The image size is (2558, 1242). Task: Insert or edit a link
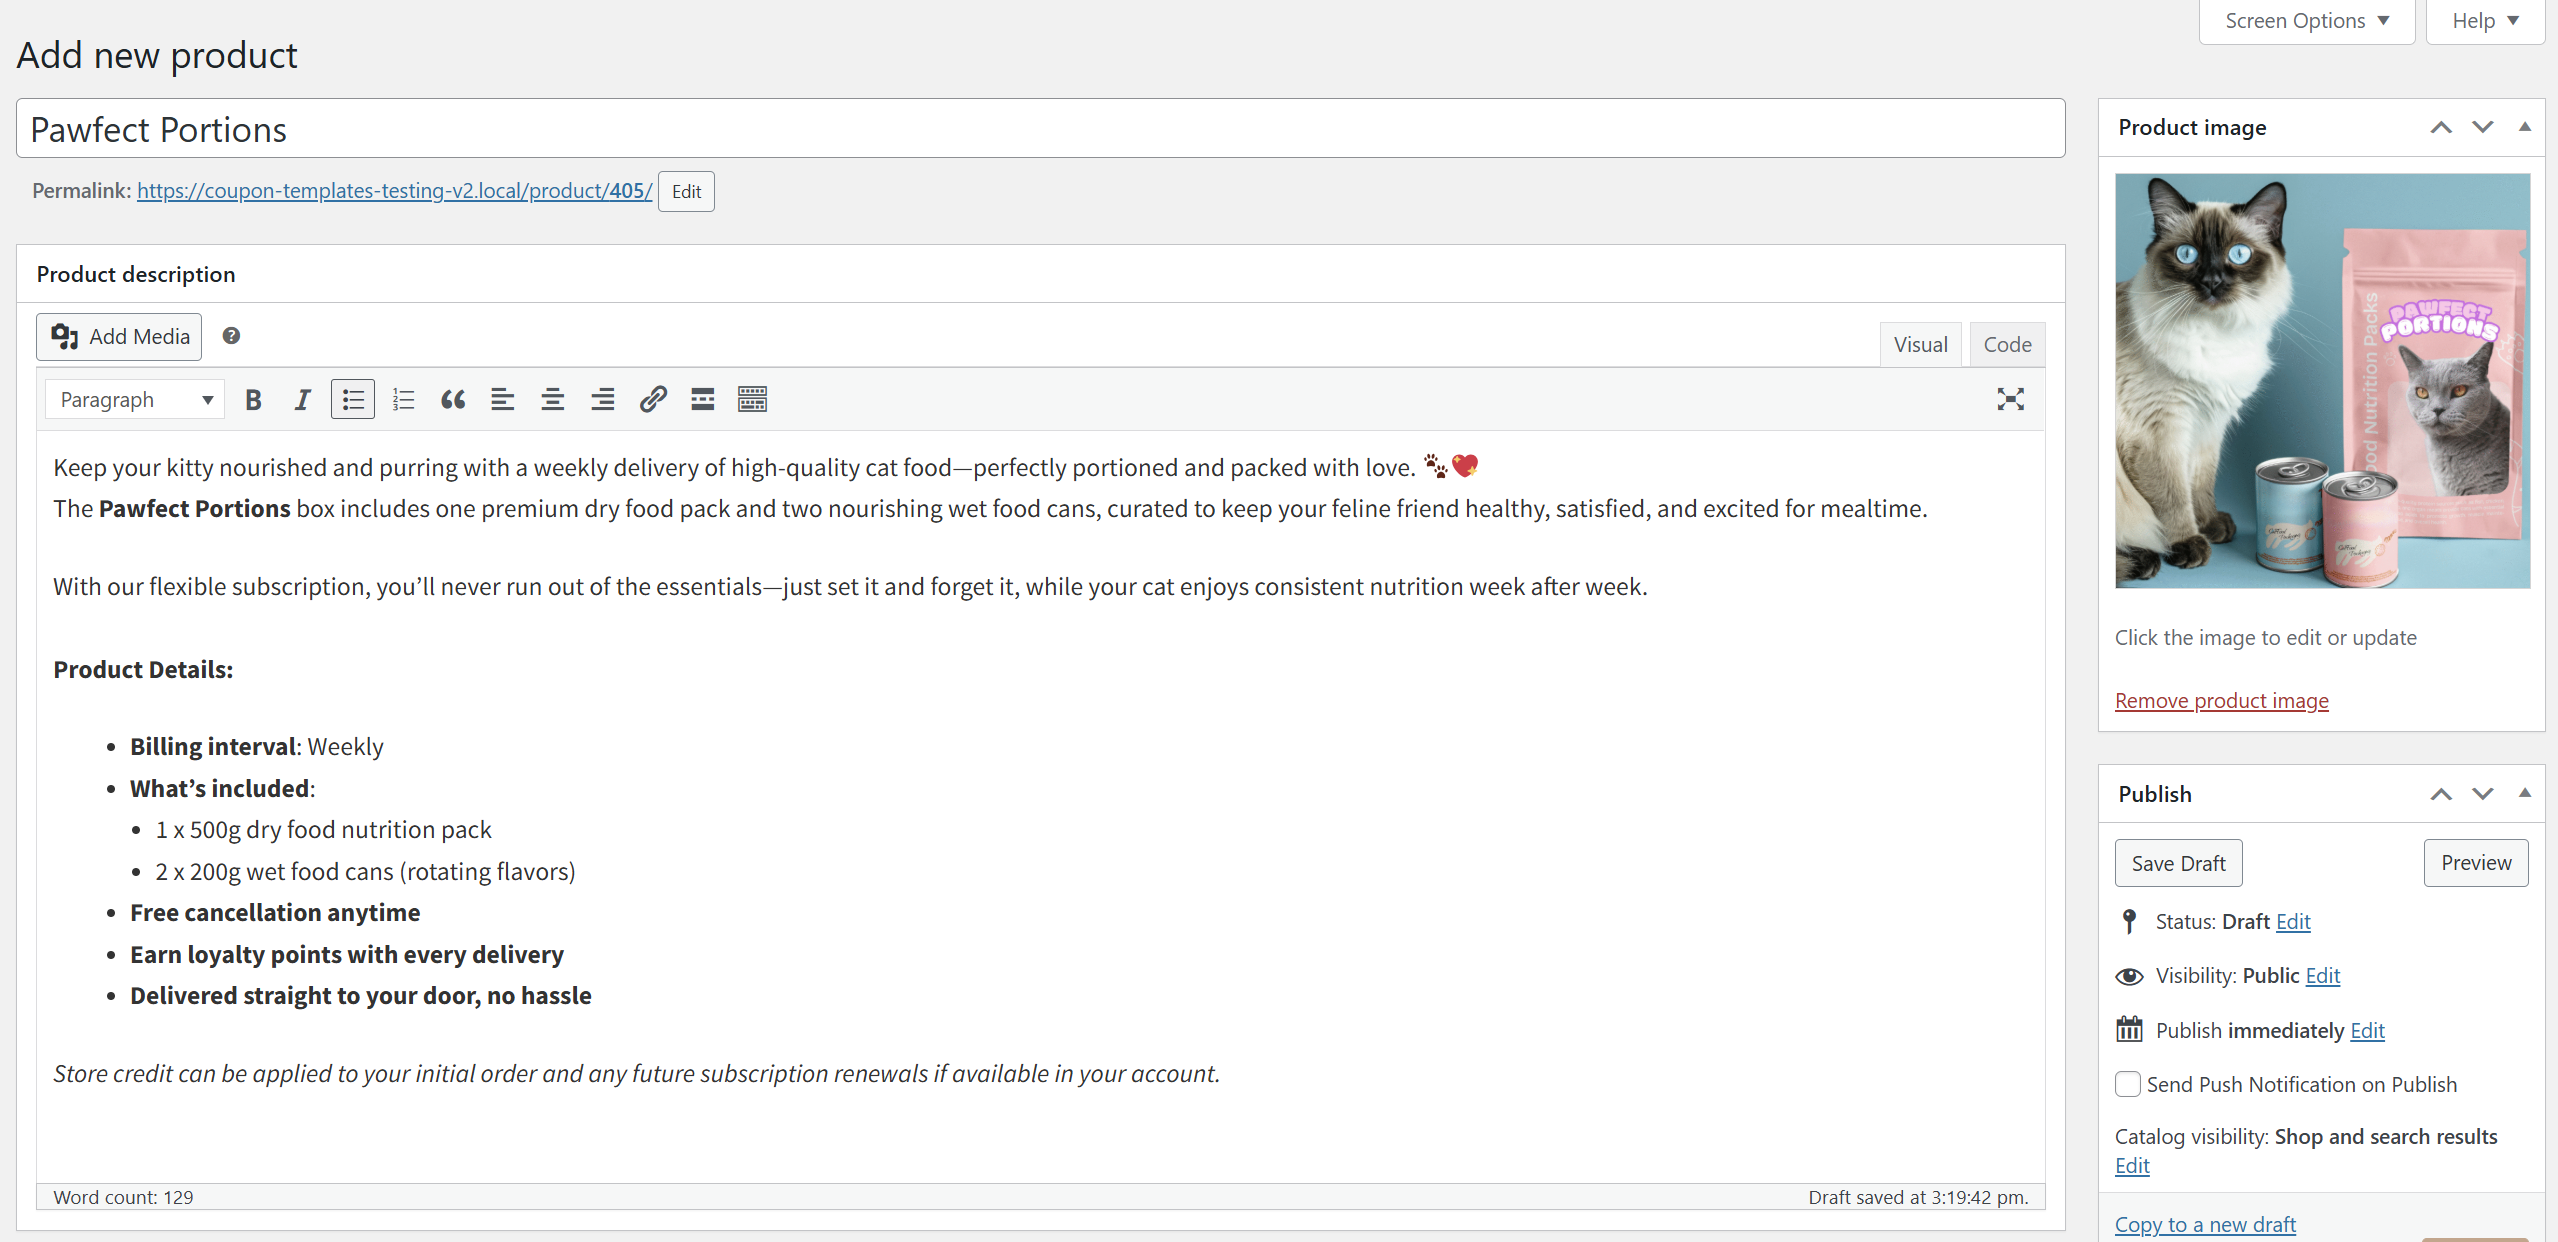click(653, 400)
